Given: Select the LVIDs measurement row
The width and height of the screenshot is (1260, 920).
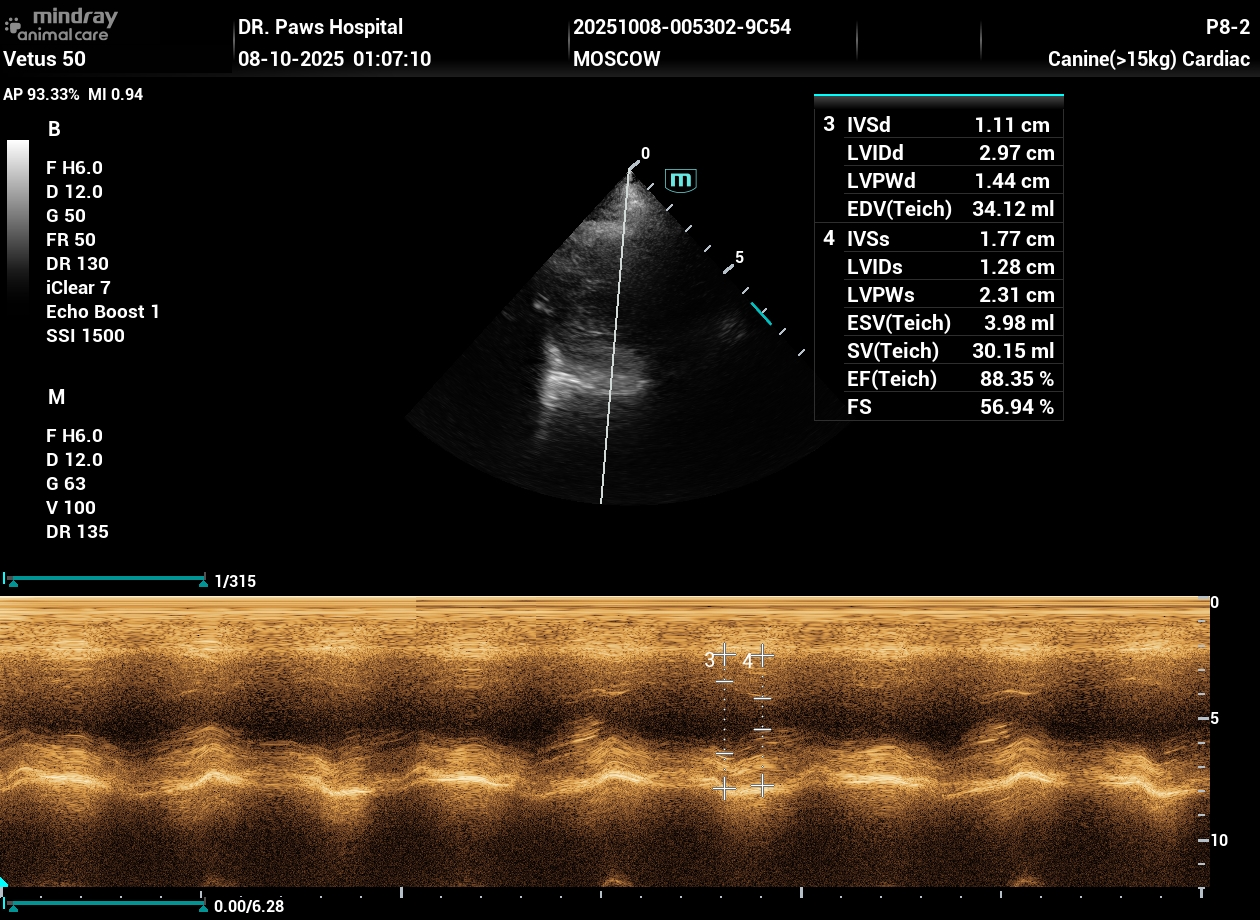Looking at the screenshot, I should pyautogui.click(x=938, y=267).
